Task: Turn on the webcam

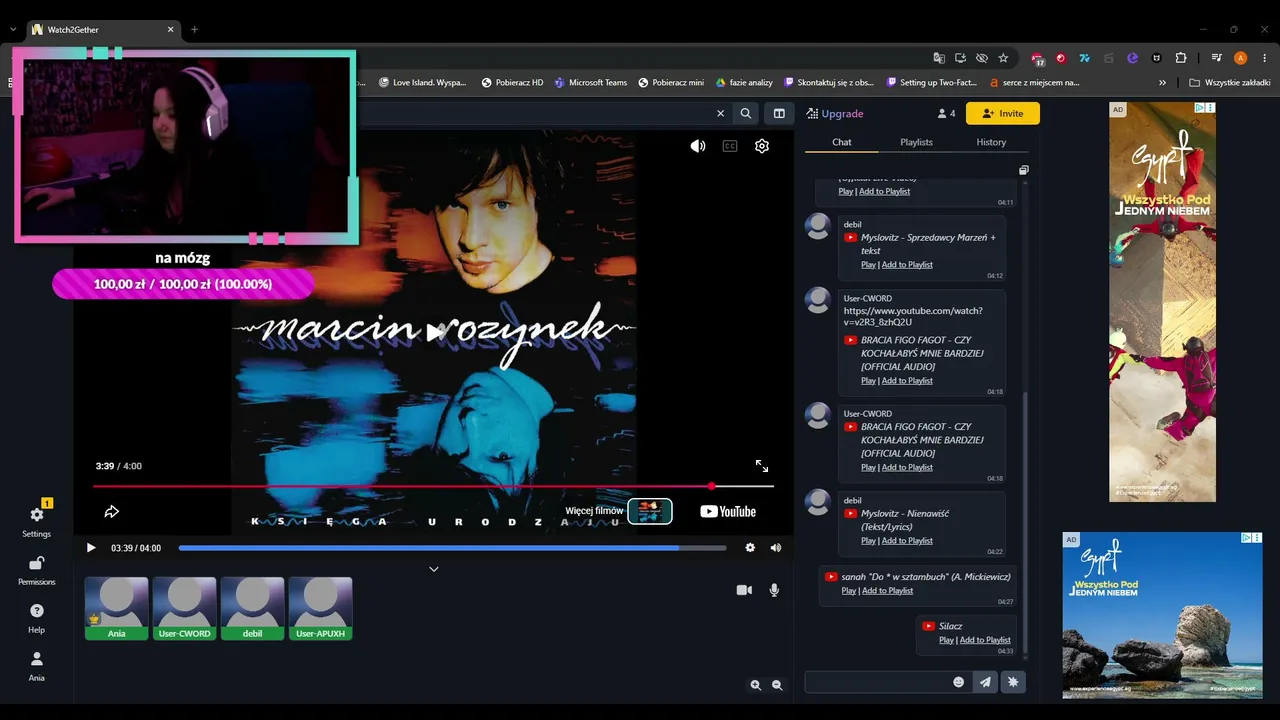Action: (744, 590)
